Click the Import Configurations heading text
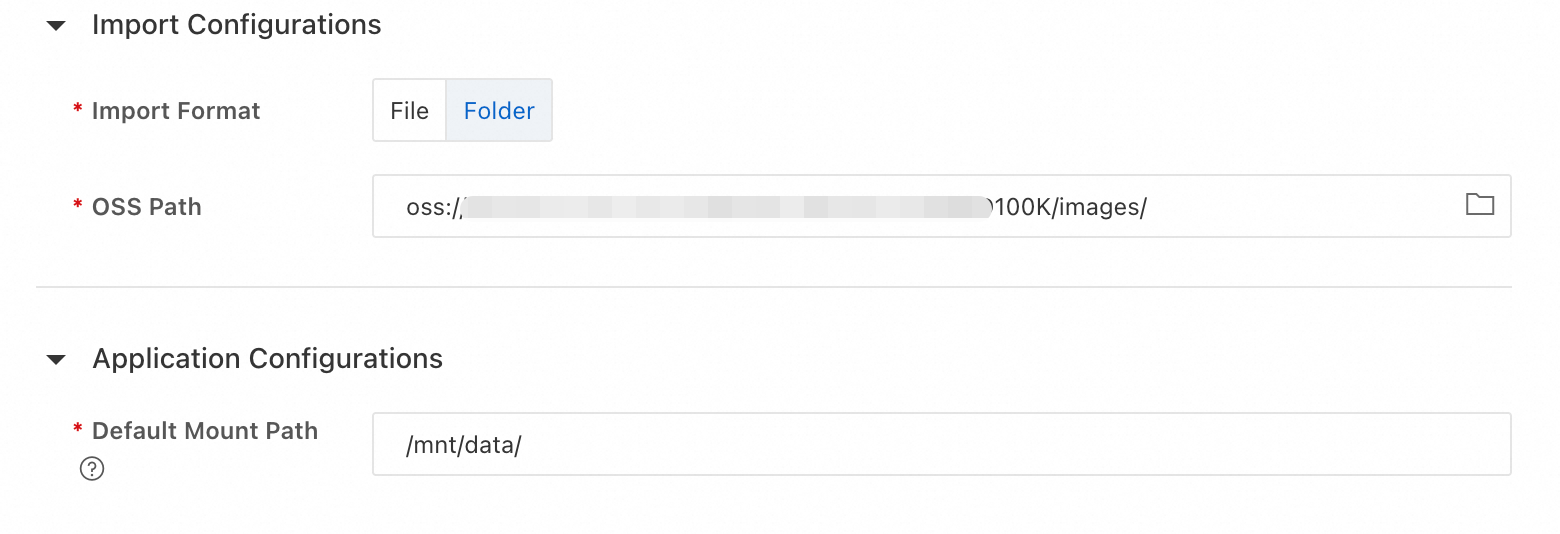Image resolution: width=1560 pixels, height=534 pixels. tap(236, 25)
